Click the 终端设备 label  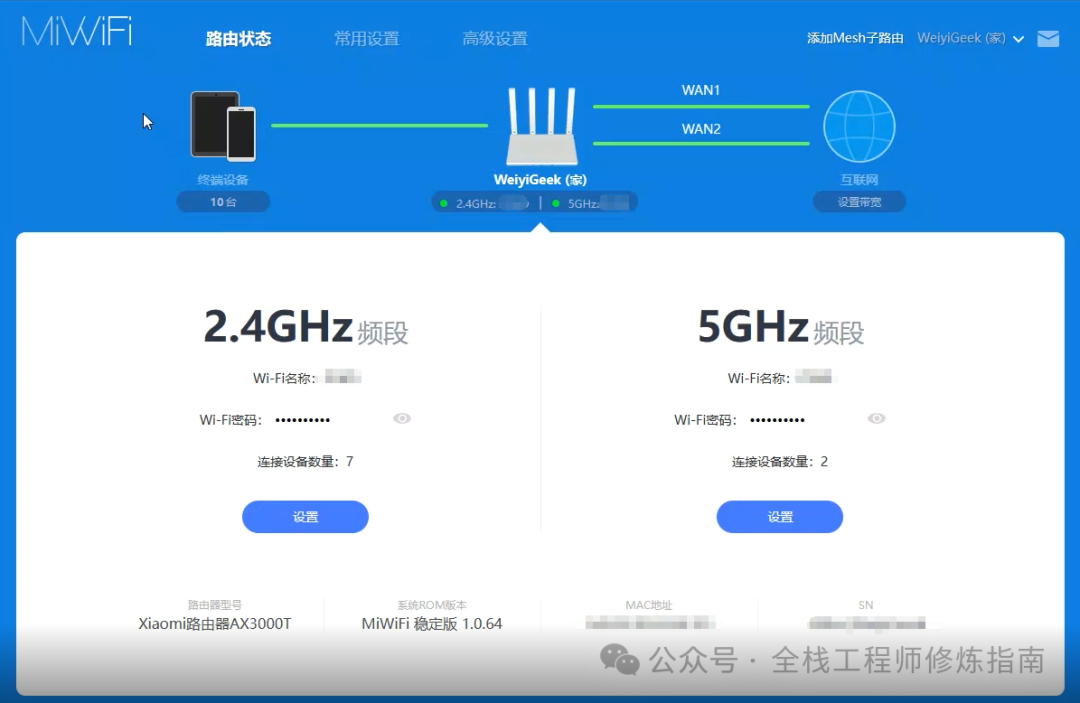223,180
